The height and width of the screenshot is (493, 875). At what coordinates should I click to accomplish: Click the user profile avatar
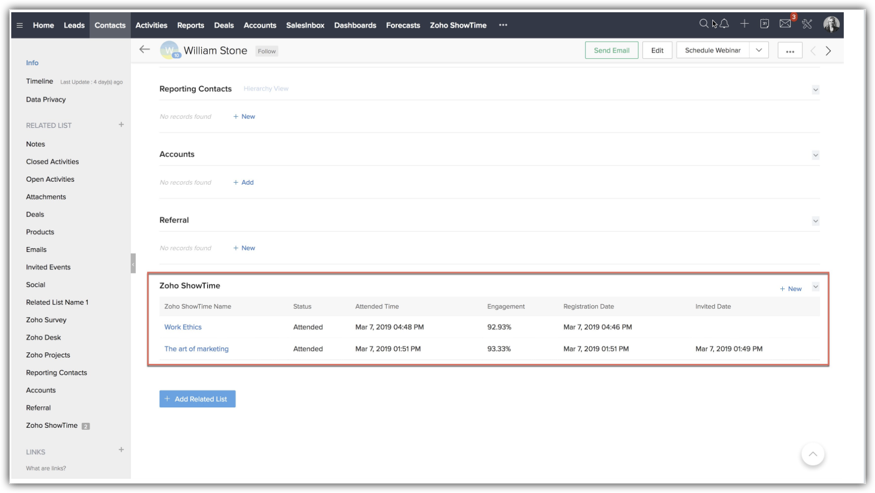click(831, 24)
